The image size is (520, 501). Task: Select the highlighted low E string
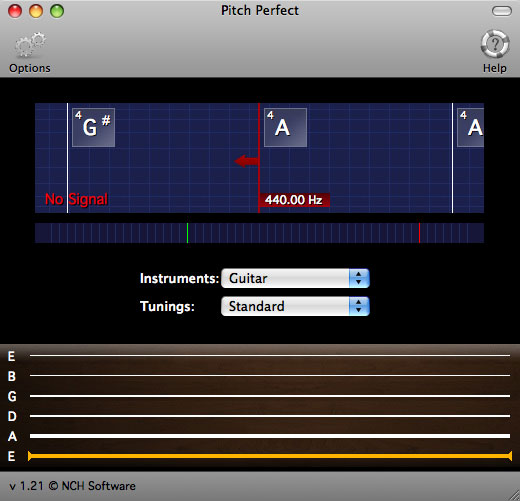tap(270, 456)
